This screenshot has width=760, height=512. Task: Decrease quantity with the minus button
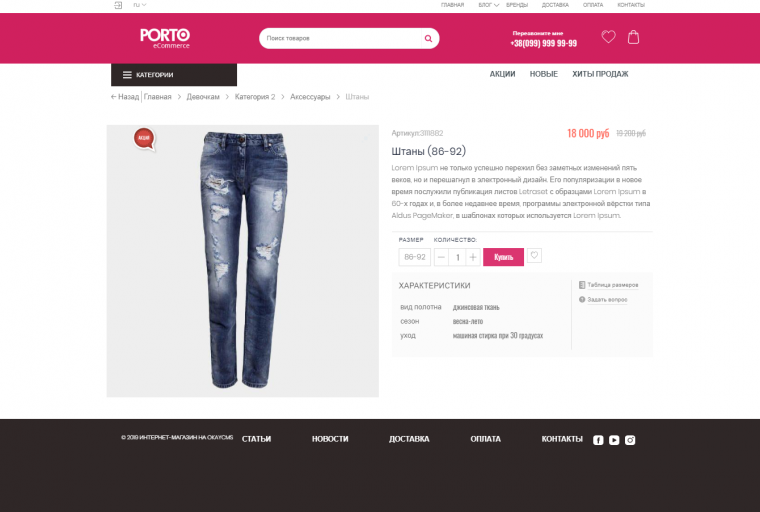click(441, 257)
